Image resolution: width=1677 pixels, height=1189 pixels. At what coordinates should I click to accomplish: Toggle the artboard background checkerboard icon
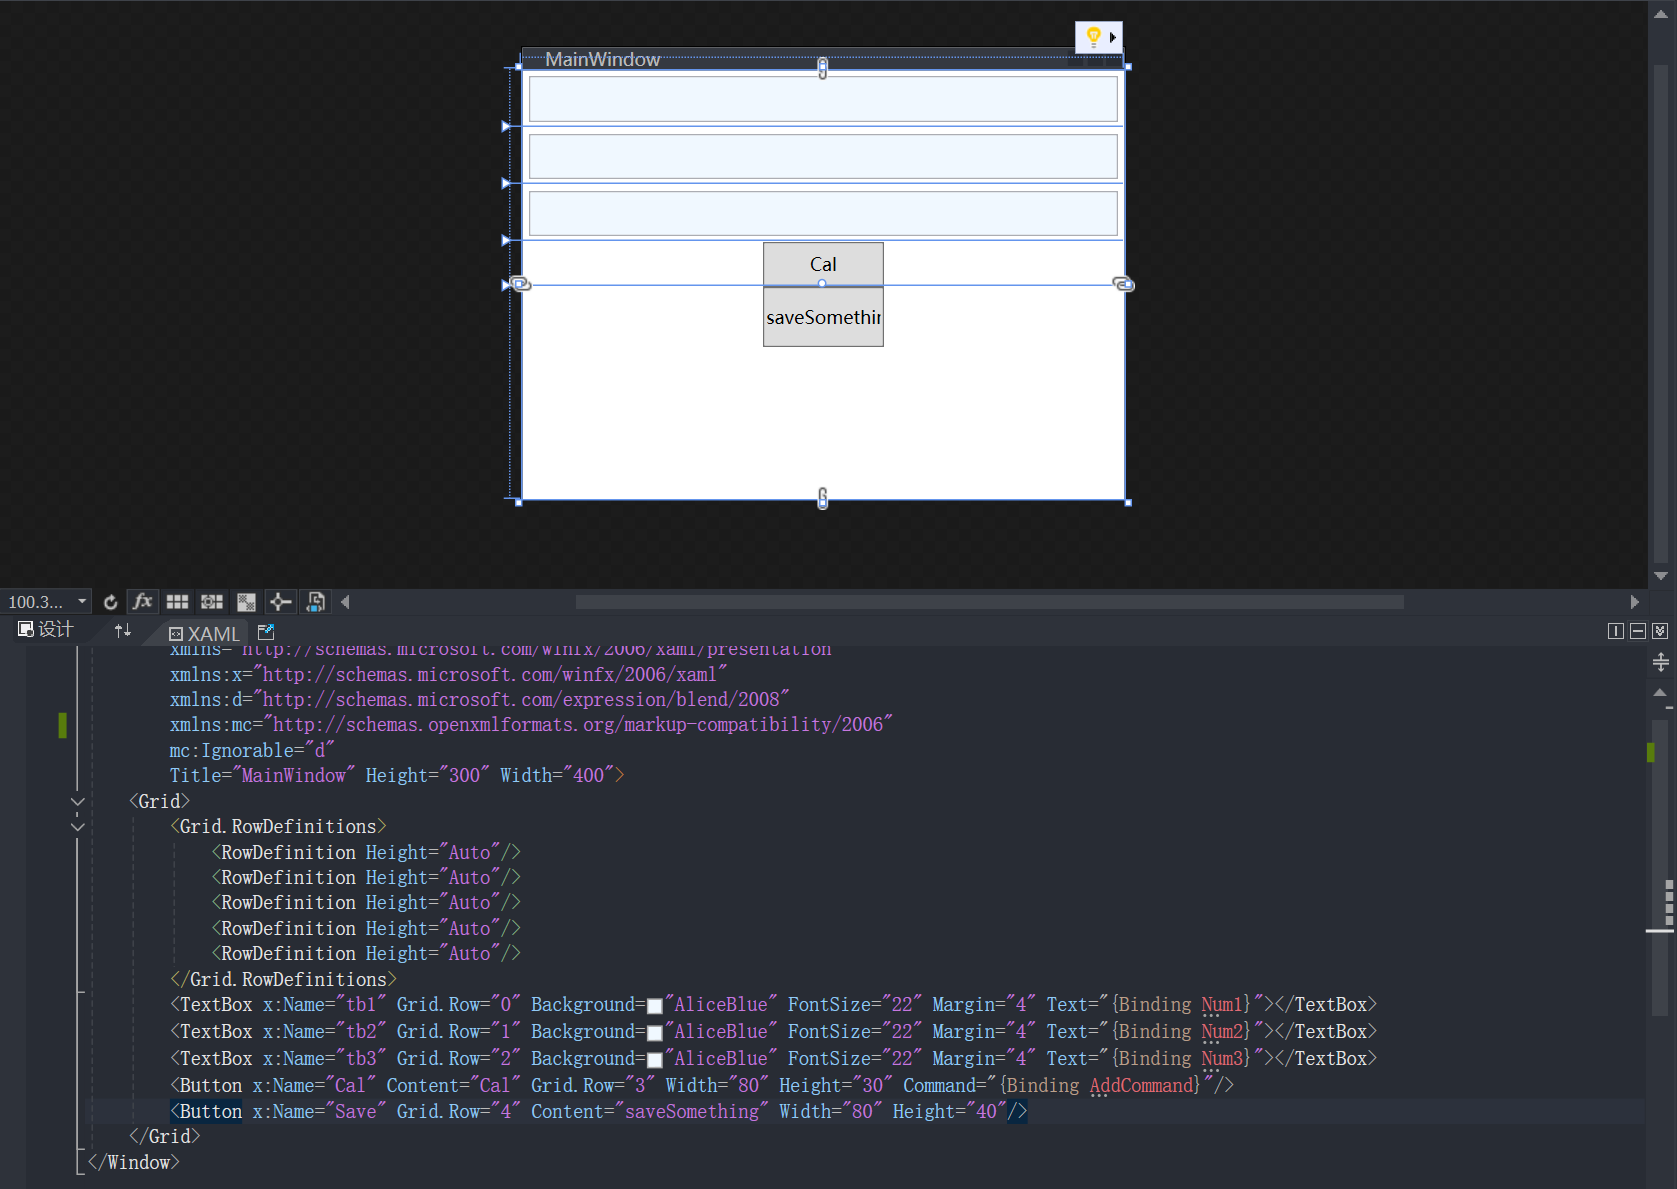coord(246,602)
